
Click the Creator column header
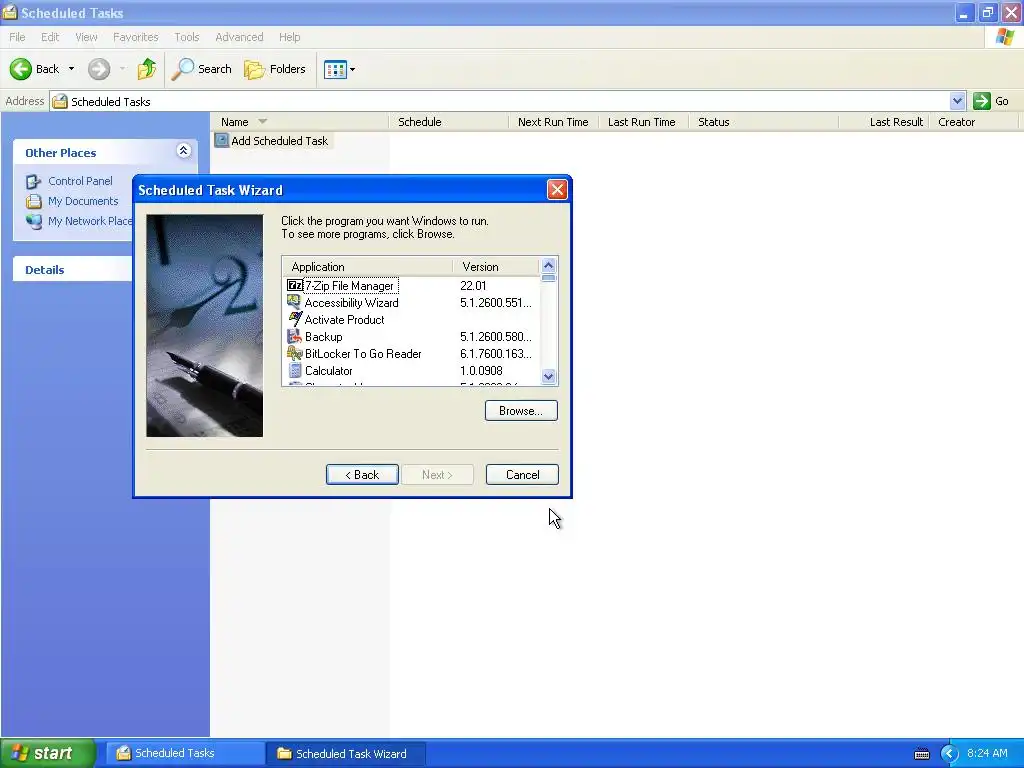(x=973, y=121)
